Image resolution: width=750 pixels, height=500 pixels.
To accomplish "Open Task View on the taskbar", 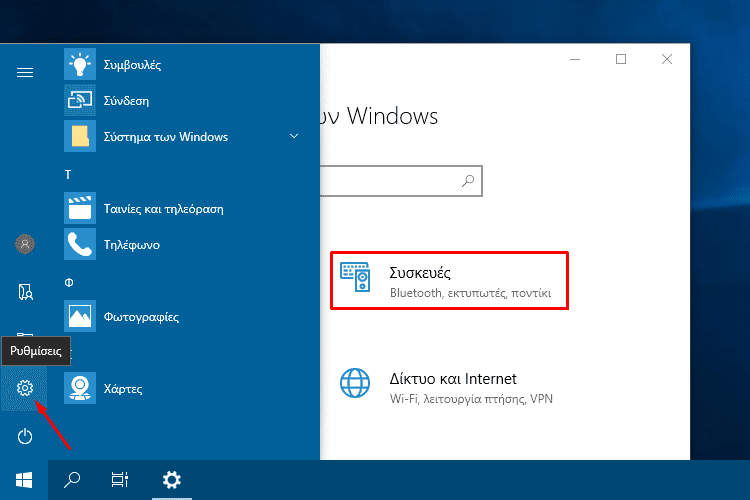I will [120, 480].
